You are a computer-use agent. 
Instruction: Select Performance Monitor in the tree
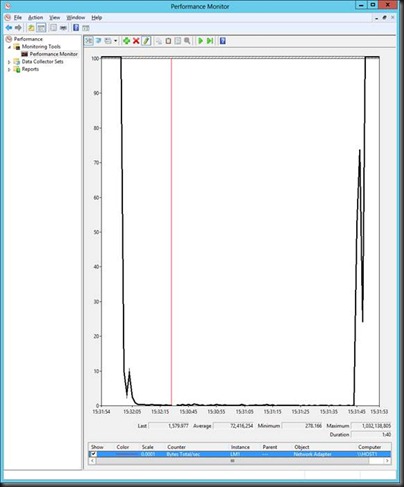tap(53, 54)
